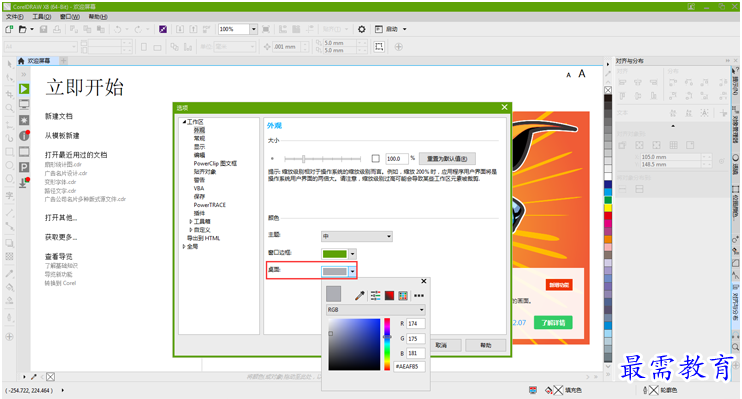Image resolution: width=742 pixels, height=399 pixels.
Task: Click the plus new-tab button beside Welcome tab
Action: pyautogui.click(x=63, y=61)
